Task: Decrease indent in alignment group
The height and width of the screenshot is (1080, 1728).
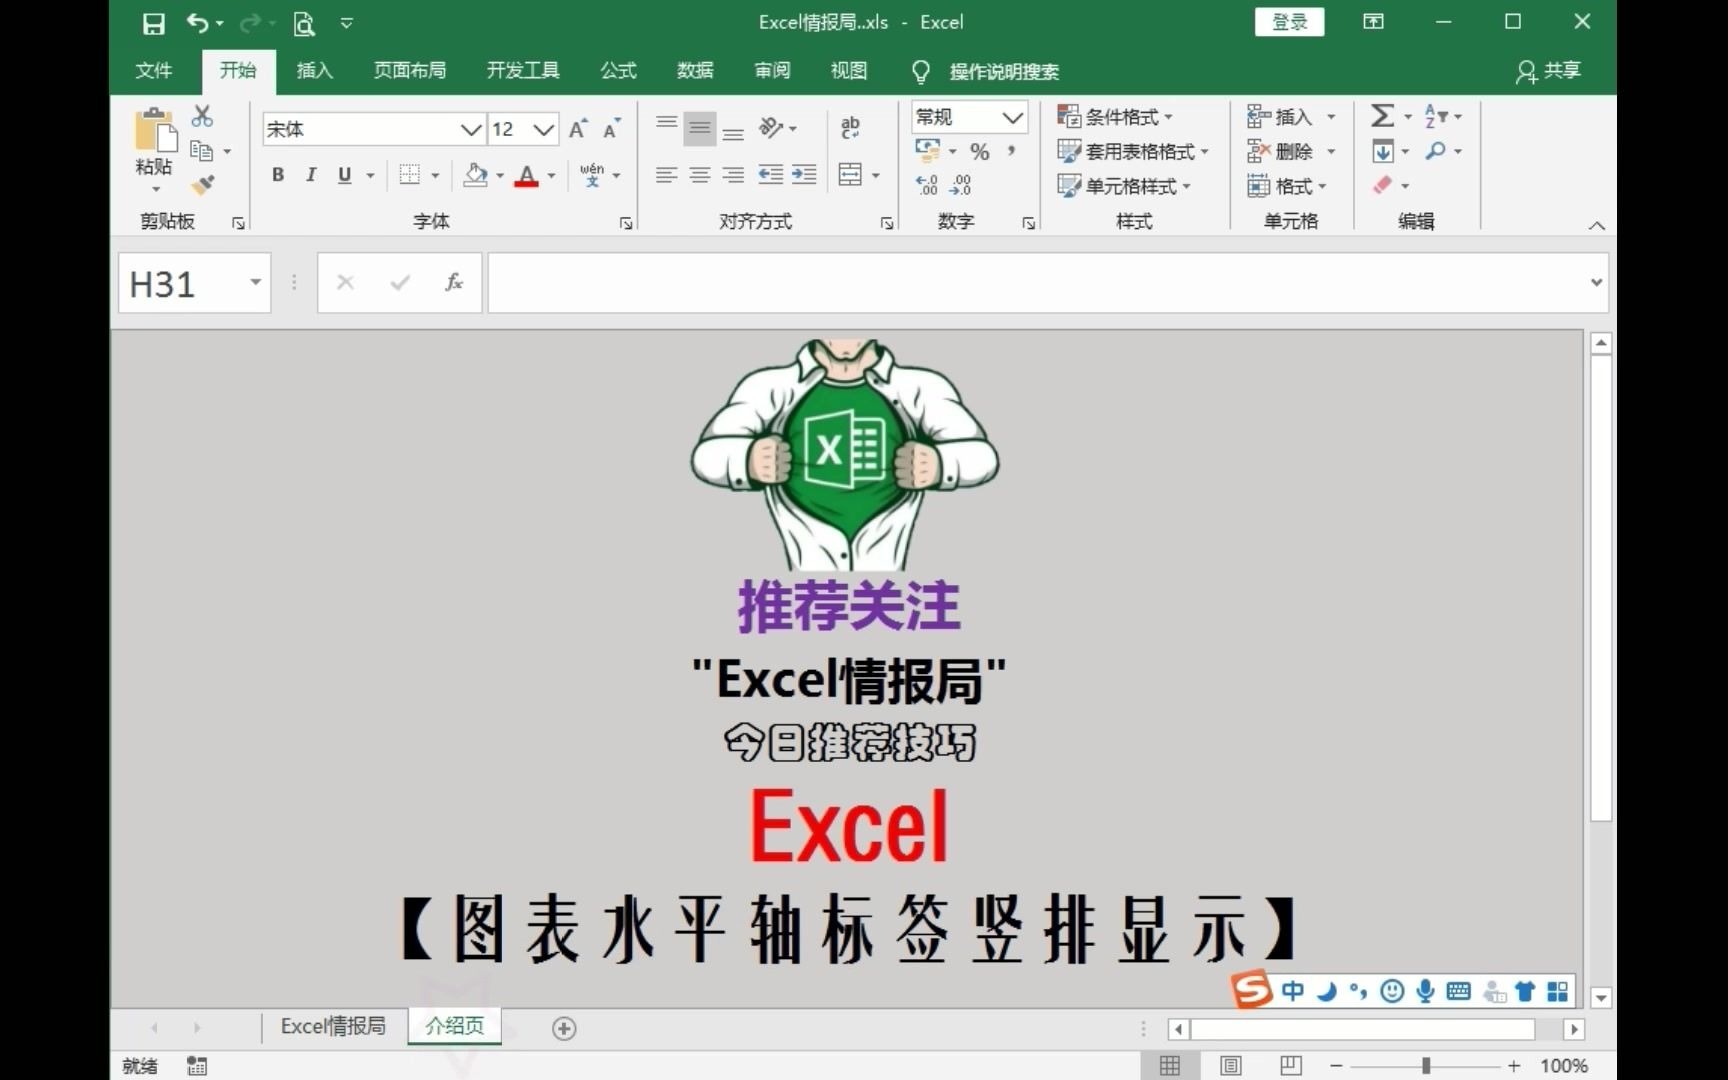Action: 770,175
